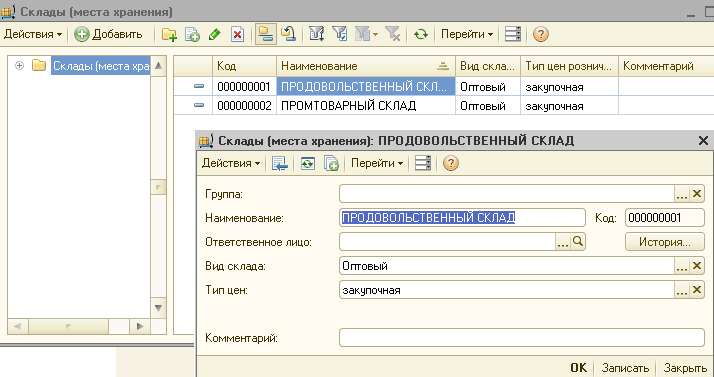Click the tree panel scroll down arrow
The height and width of the screenshot is (377, 714).
click(158, 308)
